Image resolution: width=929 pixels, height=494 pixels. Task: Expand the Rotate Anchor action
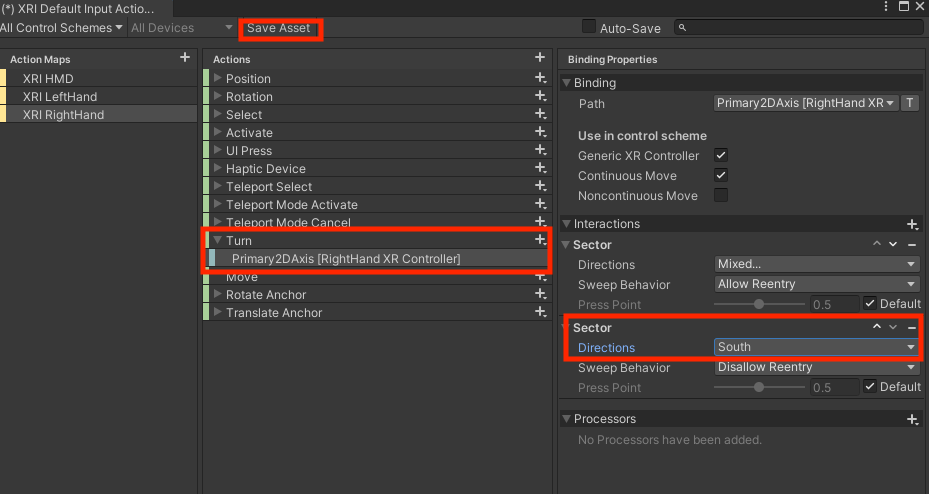click(x=217, y=294)
